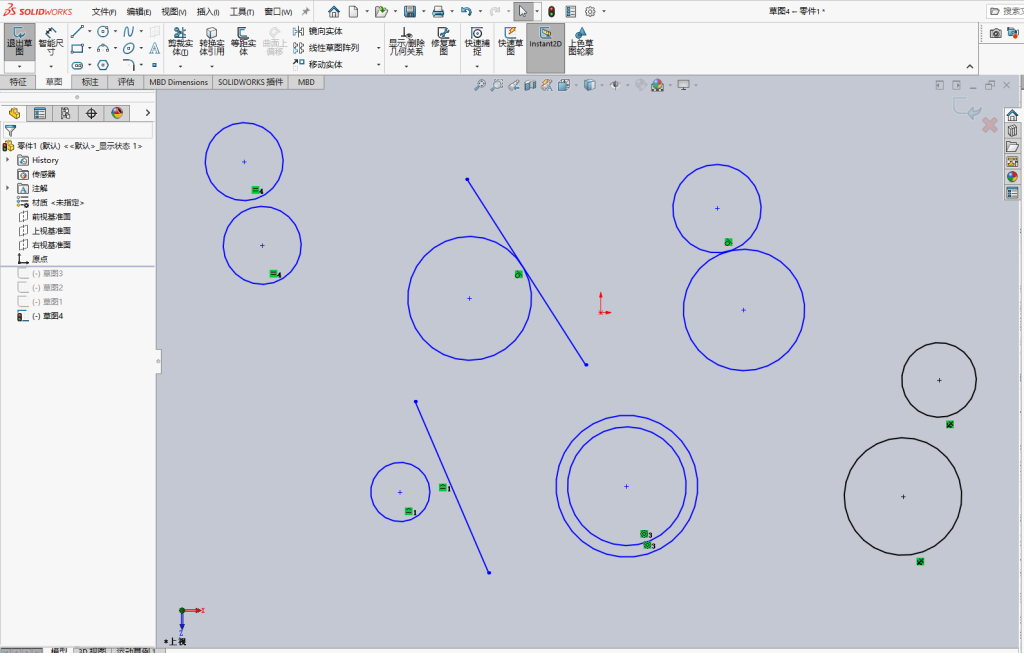Expand the History node in the feature tree
The width and height of the screenshot is (1024, 653).
(8, 160)
